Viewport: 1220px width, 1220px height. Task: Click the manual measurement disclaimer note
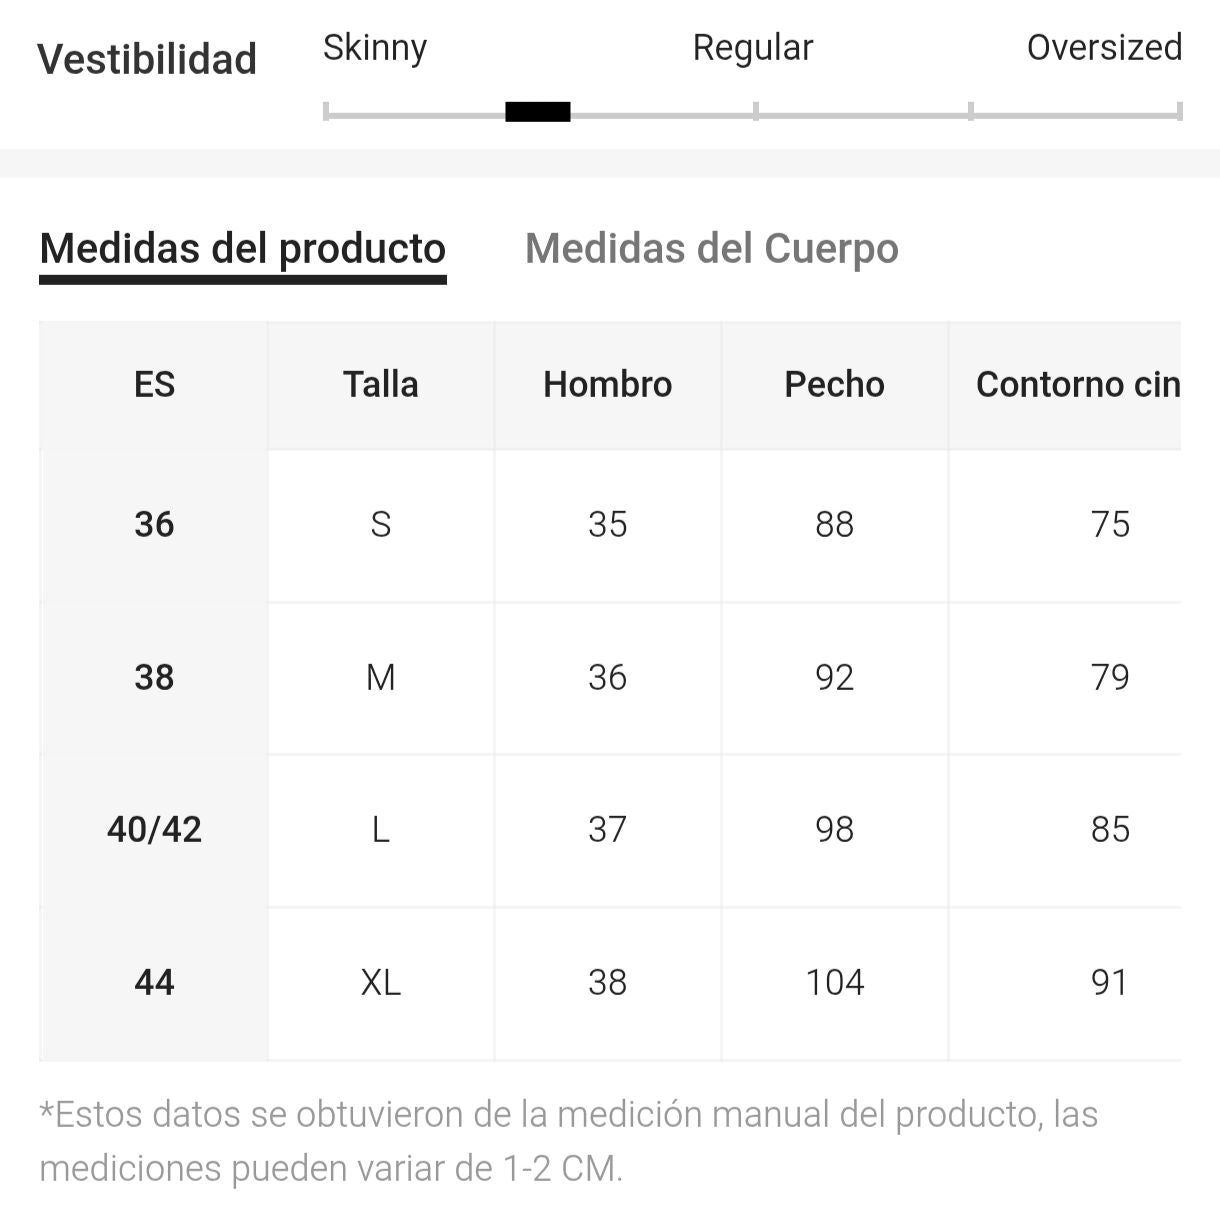(x=568, y=1141)
